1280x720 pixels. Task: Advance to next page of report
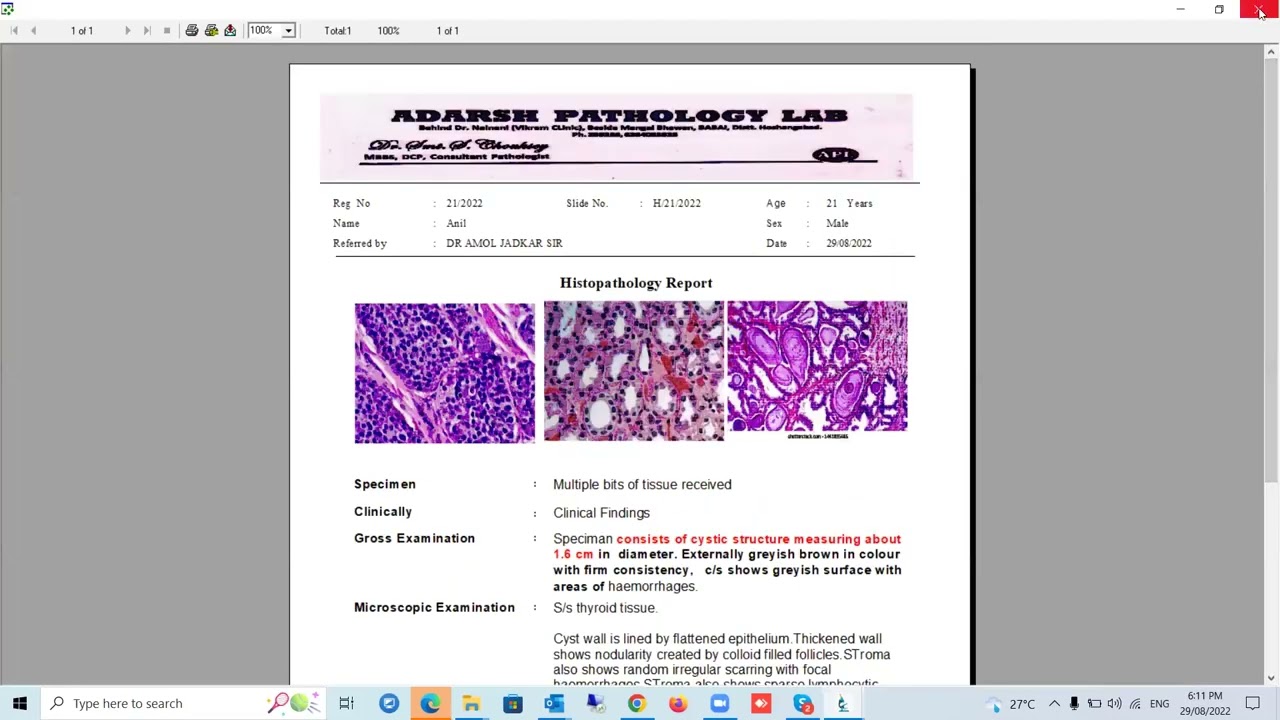[127, 31]
